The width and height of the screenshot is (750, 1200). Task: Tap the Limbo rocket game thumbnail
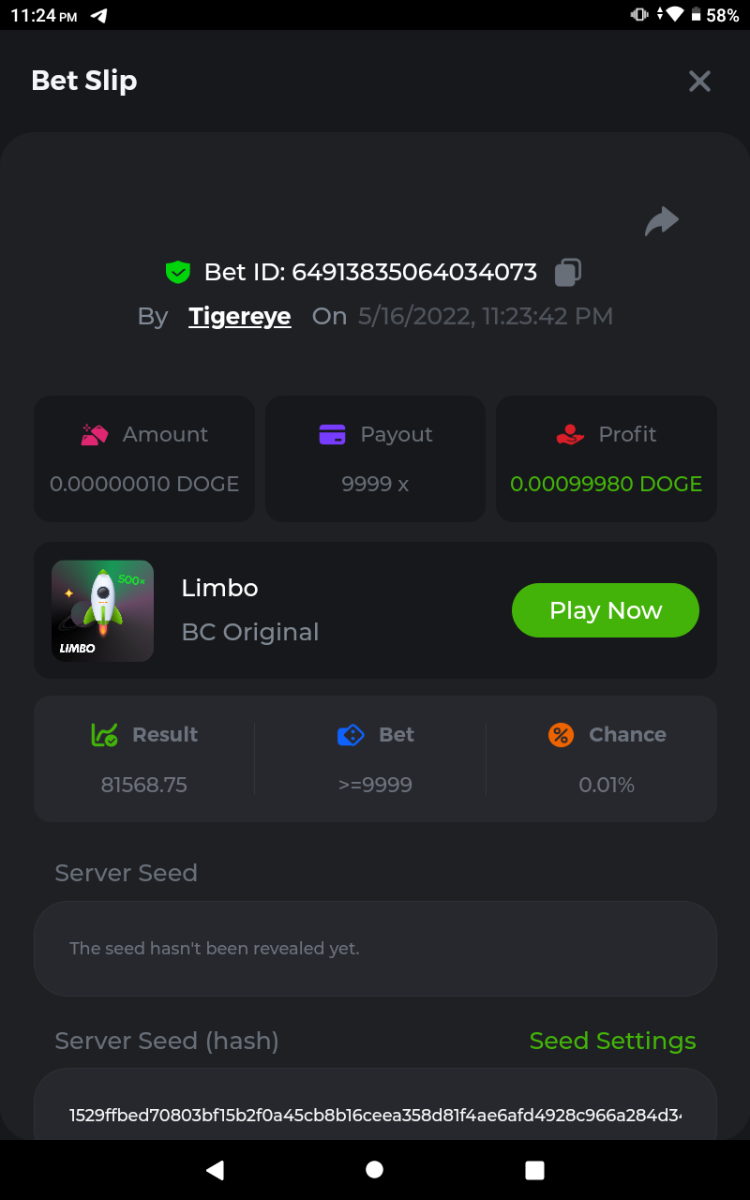coord(103,611)
